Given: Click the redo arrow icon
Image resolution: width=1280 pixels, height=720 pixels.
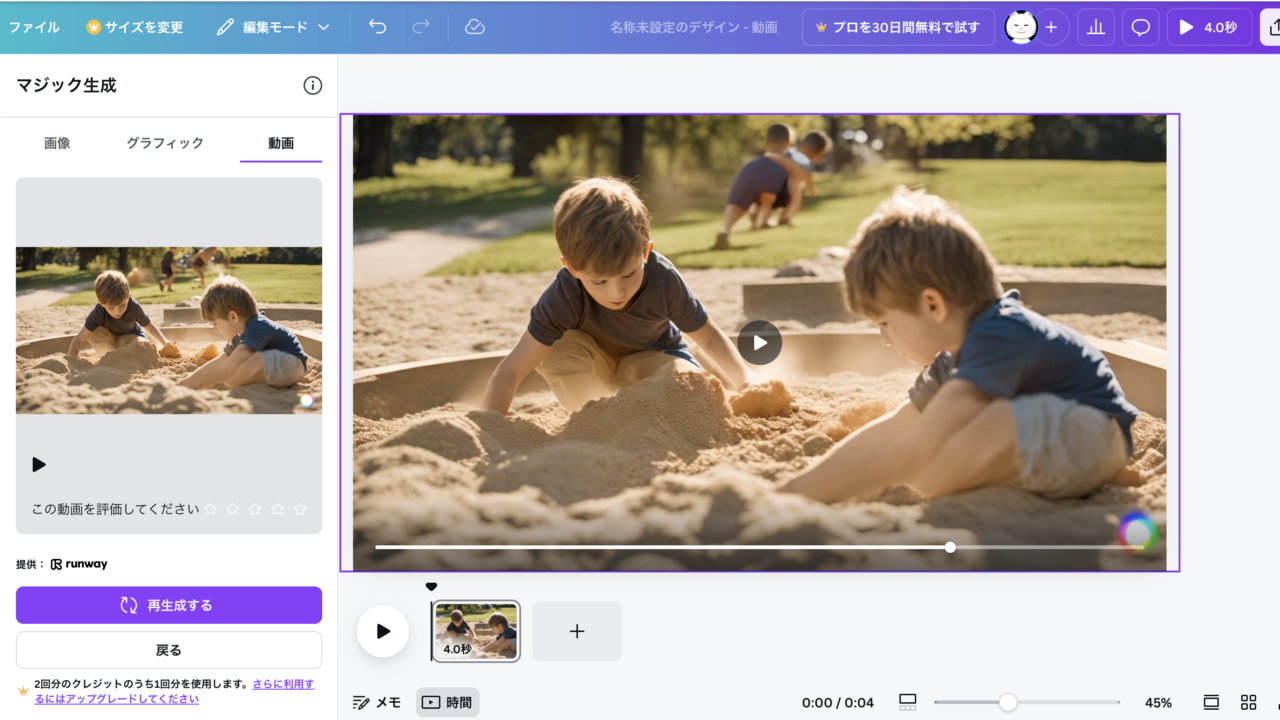Looking at the screenshot, I should tap(421, 27).
